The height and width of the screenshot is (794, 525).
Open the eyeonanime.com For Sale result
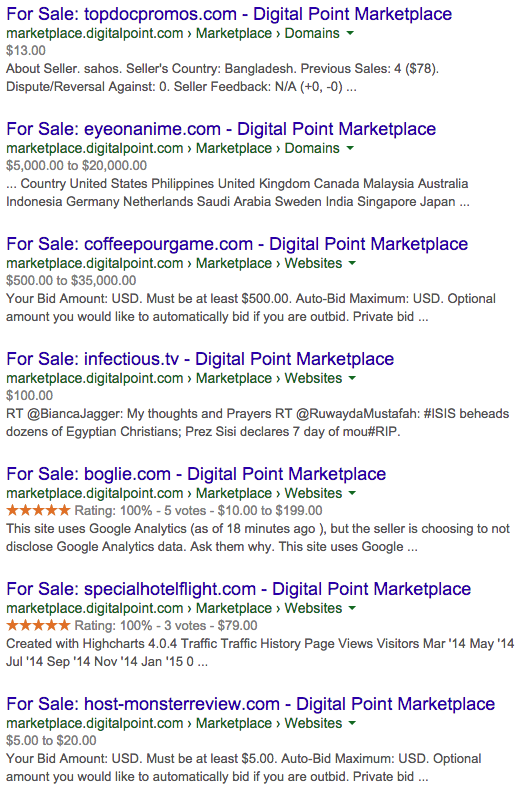[x=221, y=129]
